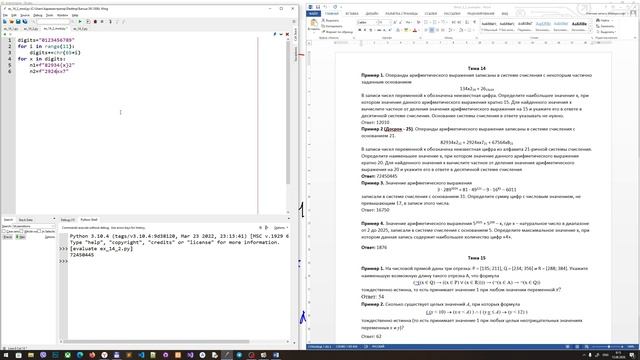
Task: Click the New File icon in Wing toolbar
Action: click(5, 22)
